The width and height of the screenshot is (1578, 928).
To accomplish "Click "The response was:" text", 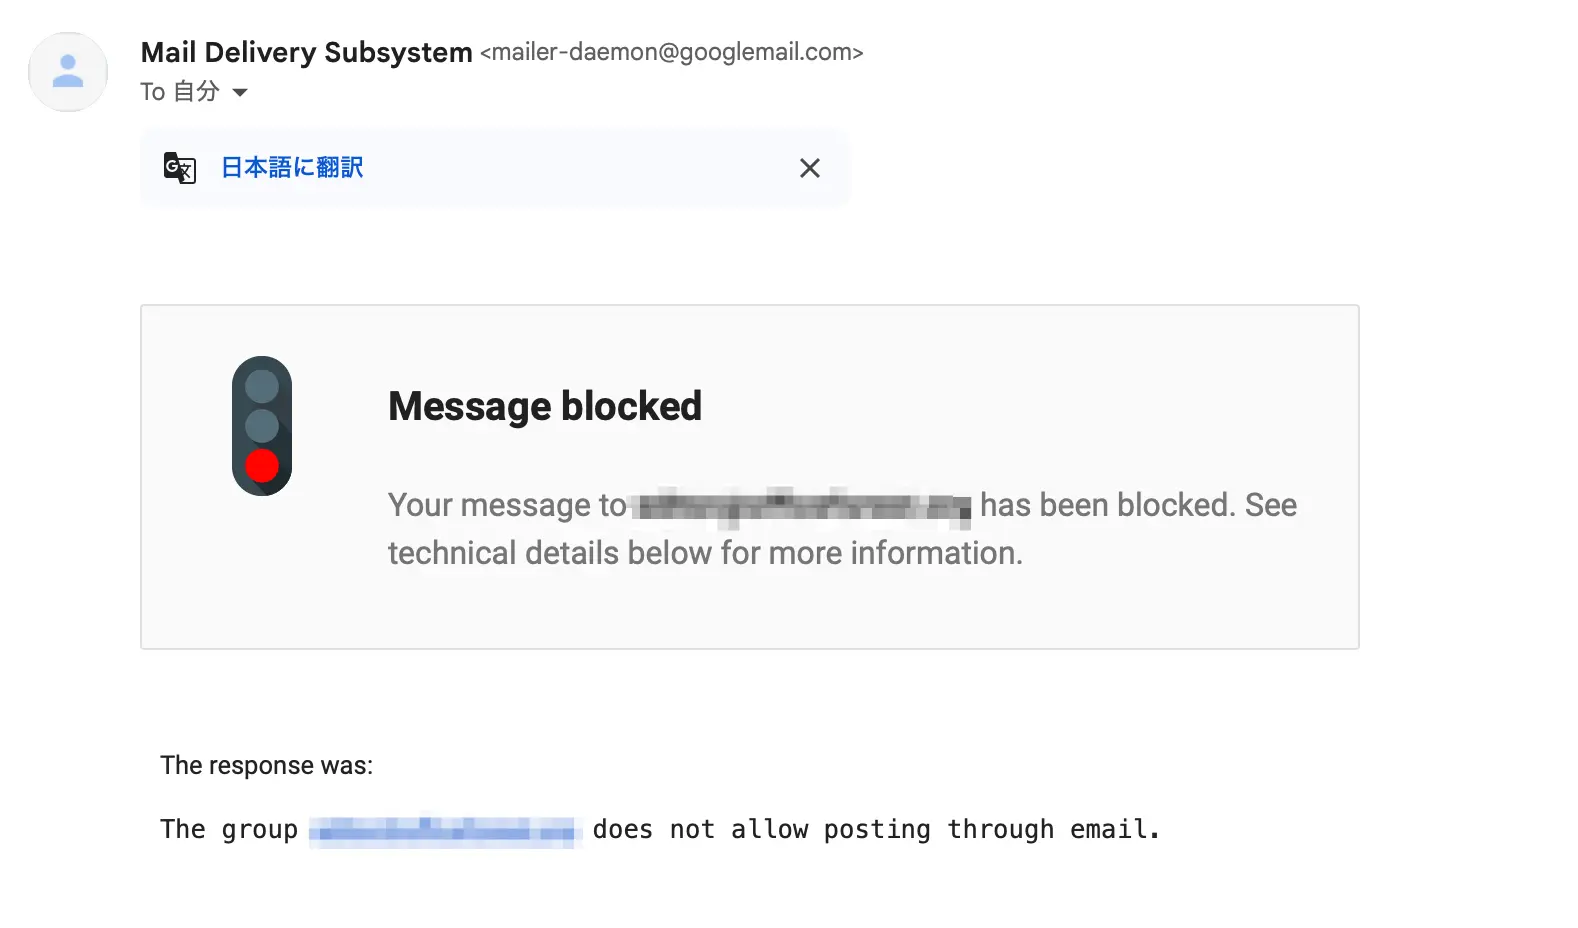I will tap(266, 766).
